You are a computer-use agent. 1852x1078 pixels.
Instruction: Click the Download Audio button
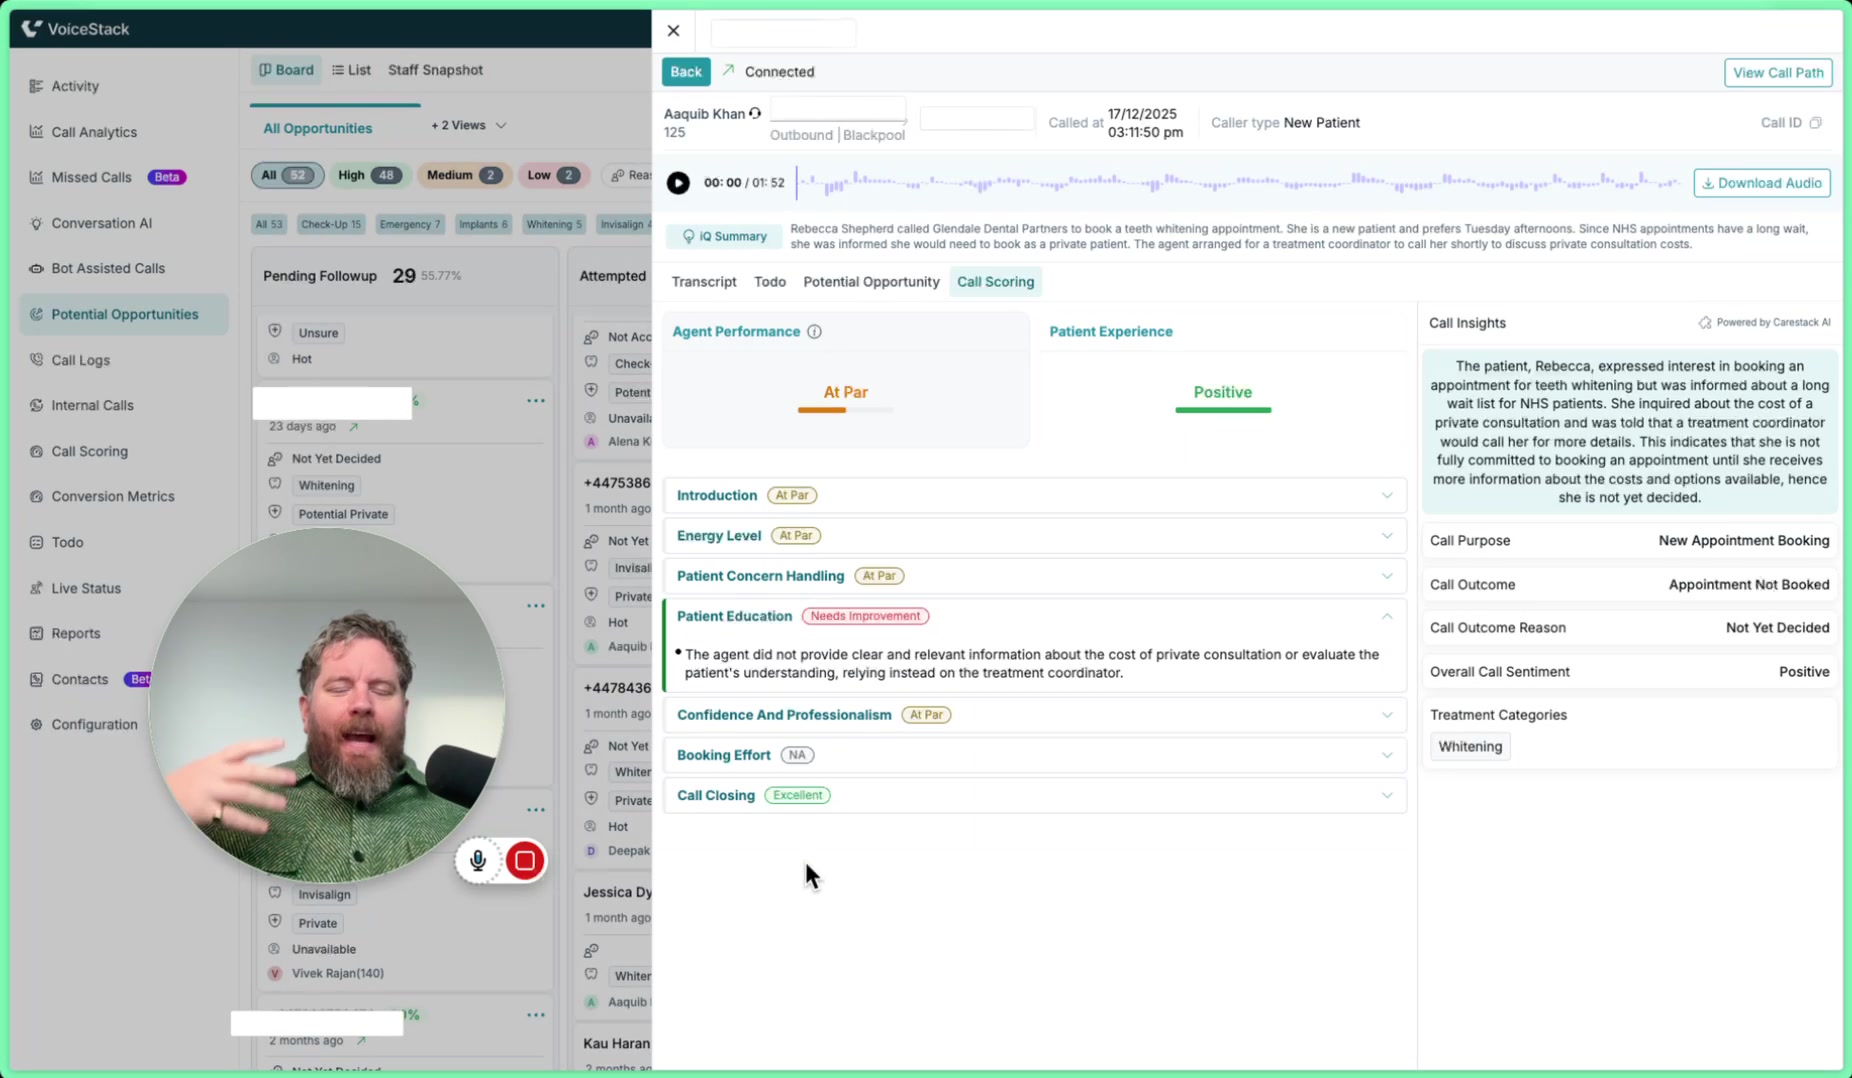tap(1761, 183)
